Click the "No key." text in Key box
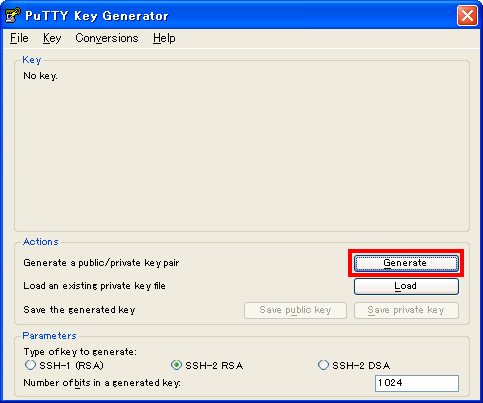This screenshot has height=403, width=483. click(x=40, y=76)
